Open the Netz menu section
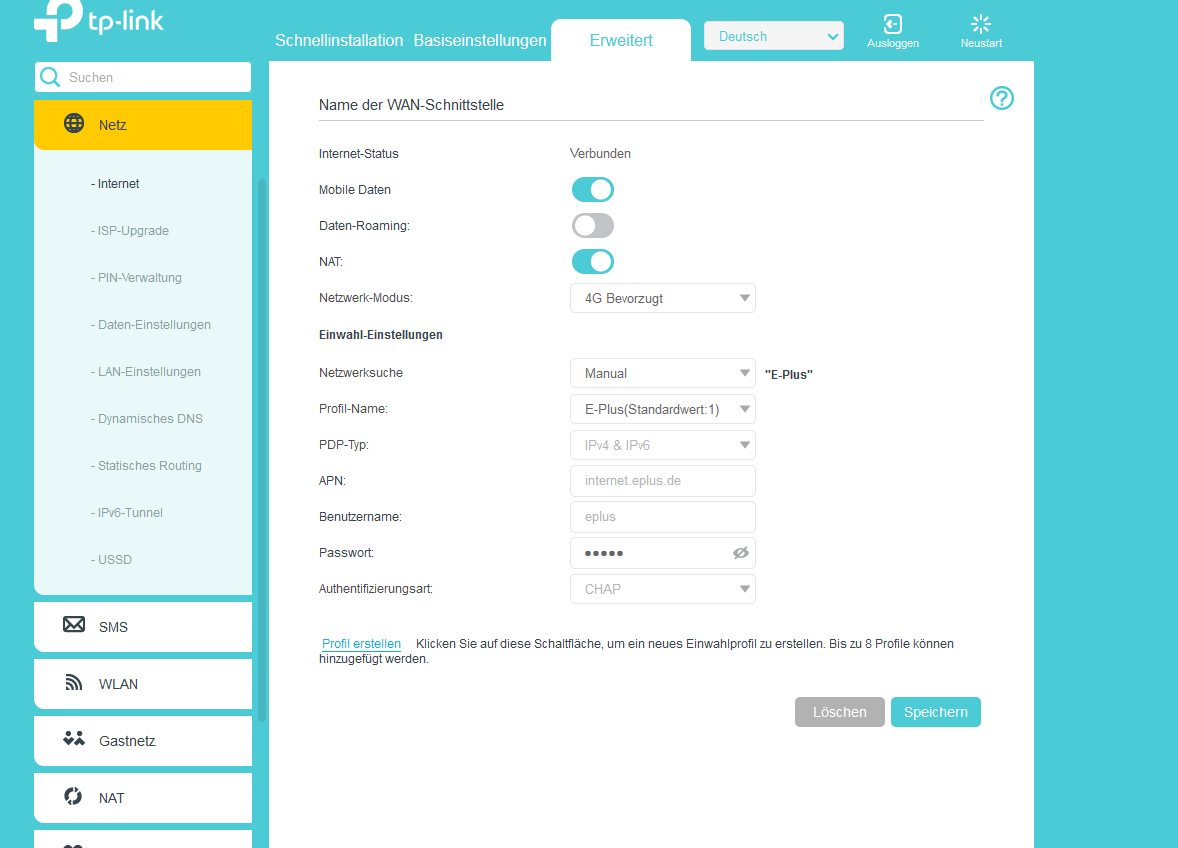 tap(143, 125)
